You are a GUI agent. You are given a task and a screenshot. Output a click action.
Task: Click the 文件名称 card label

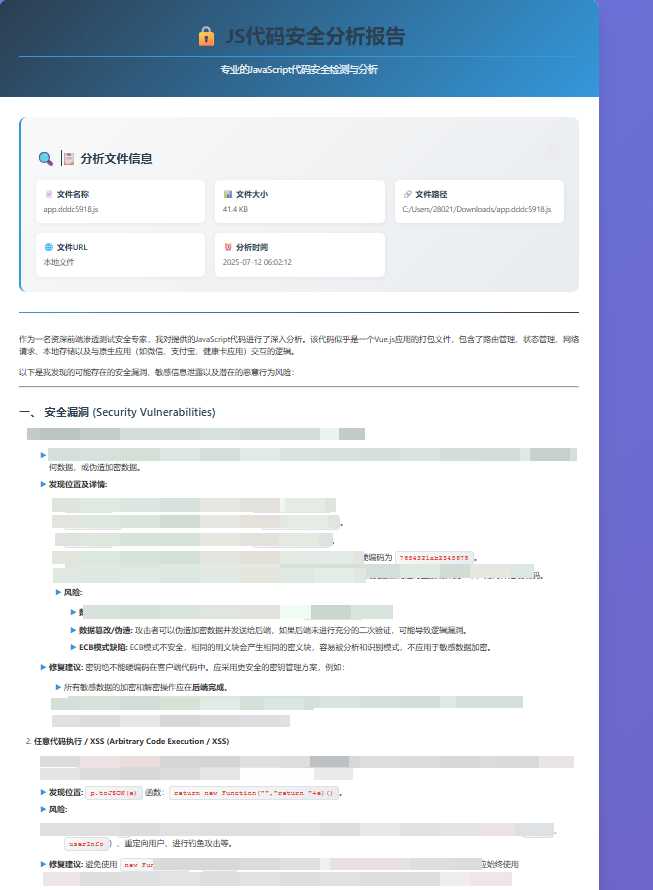[x=73, y=194]
